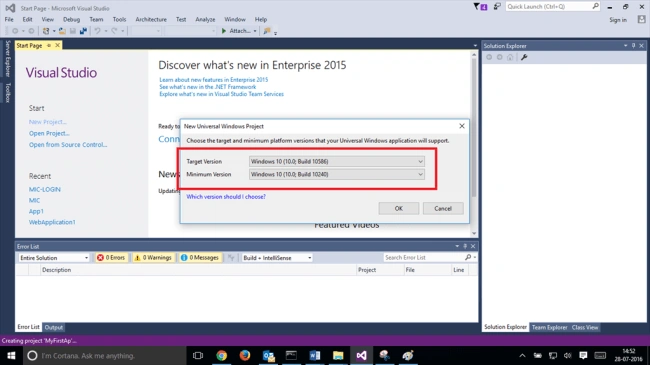Pin the Start Page tab

point(49,45)
